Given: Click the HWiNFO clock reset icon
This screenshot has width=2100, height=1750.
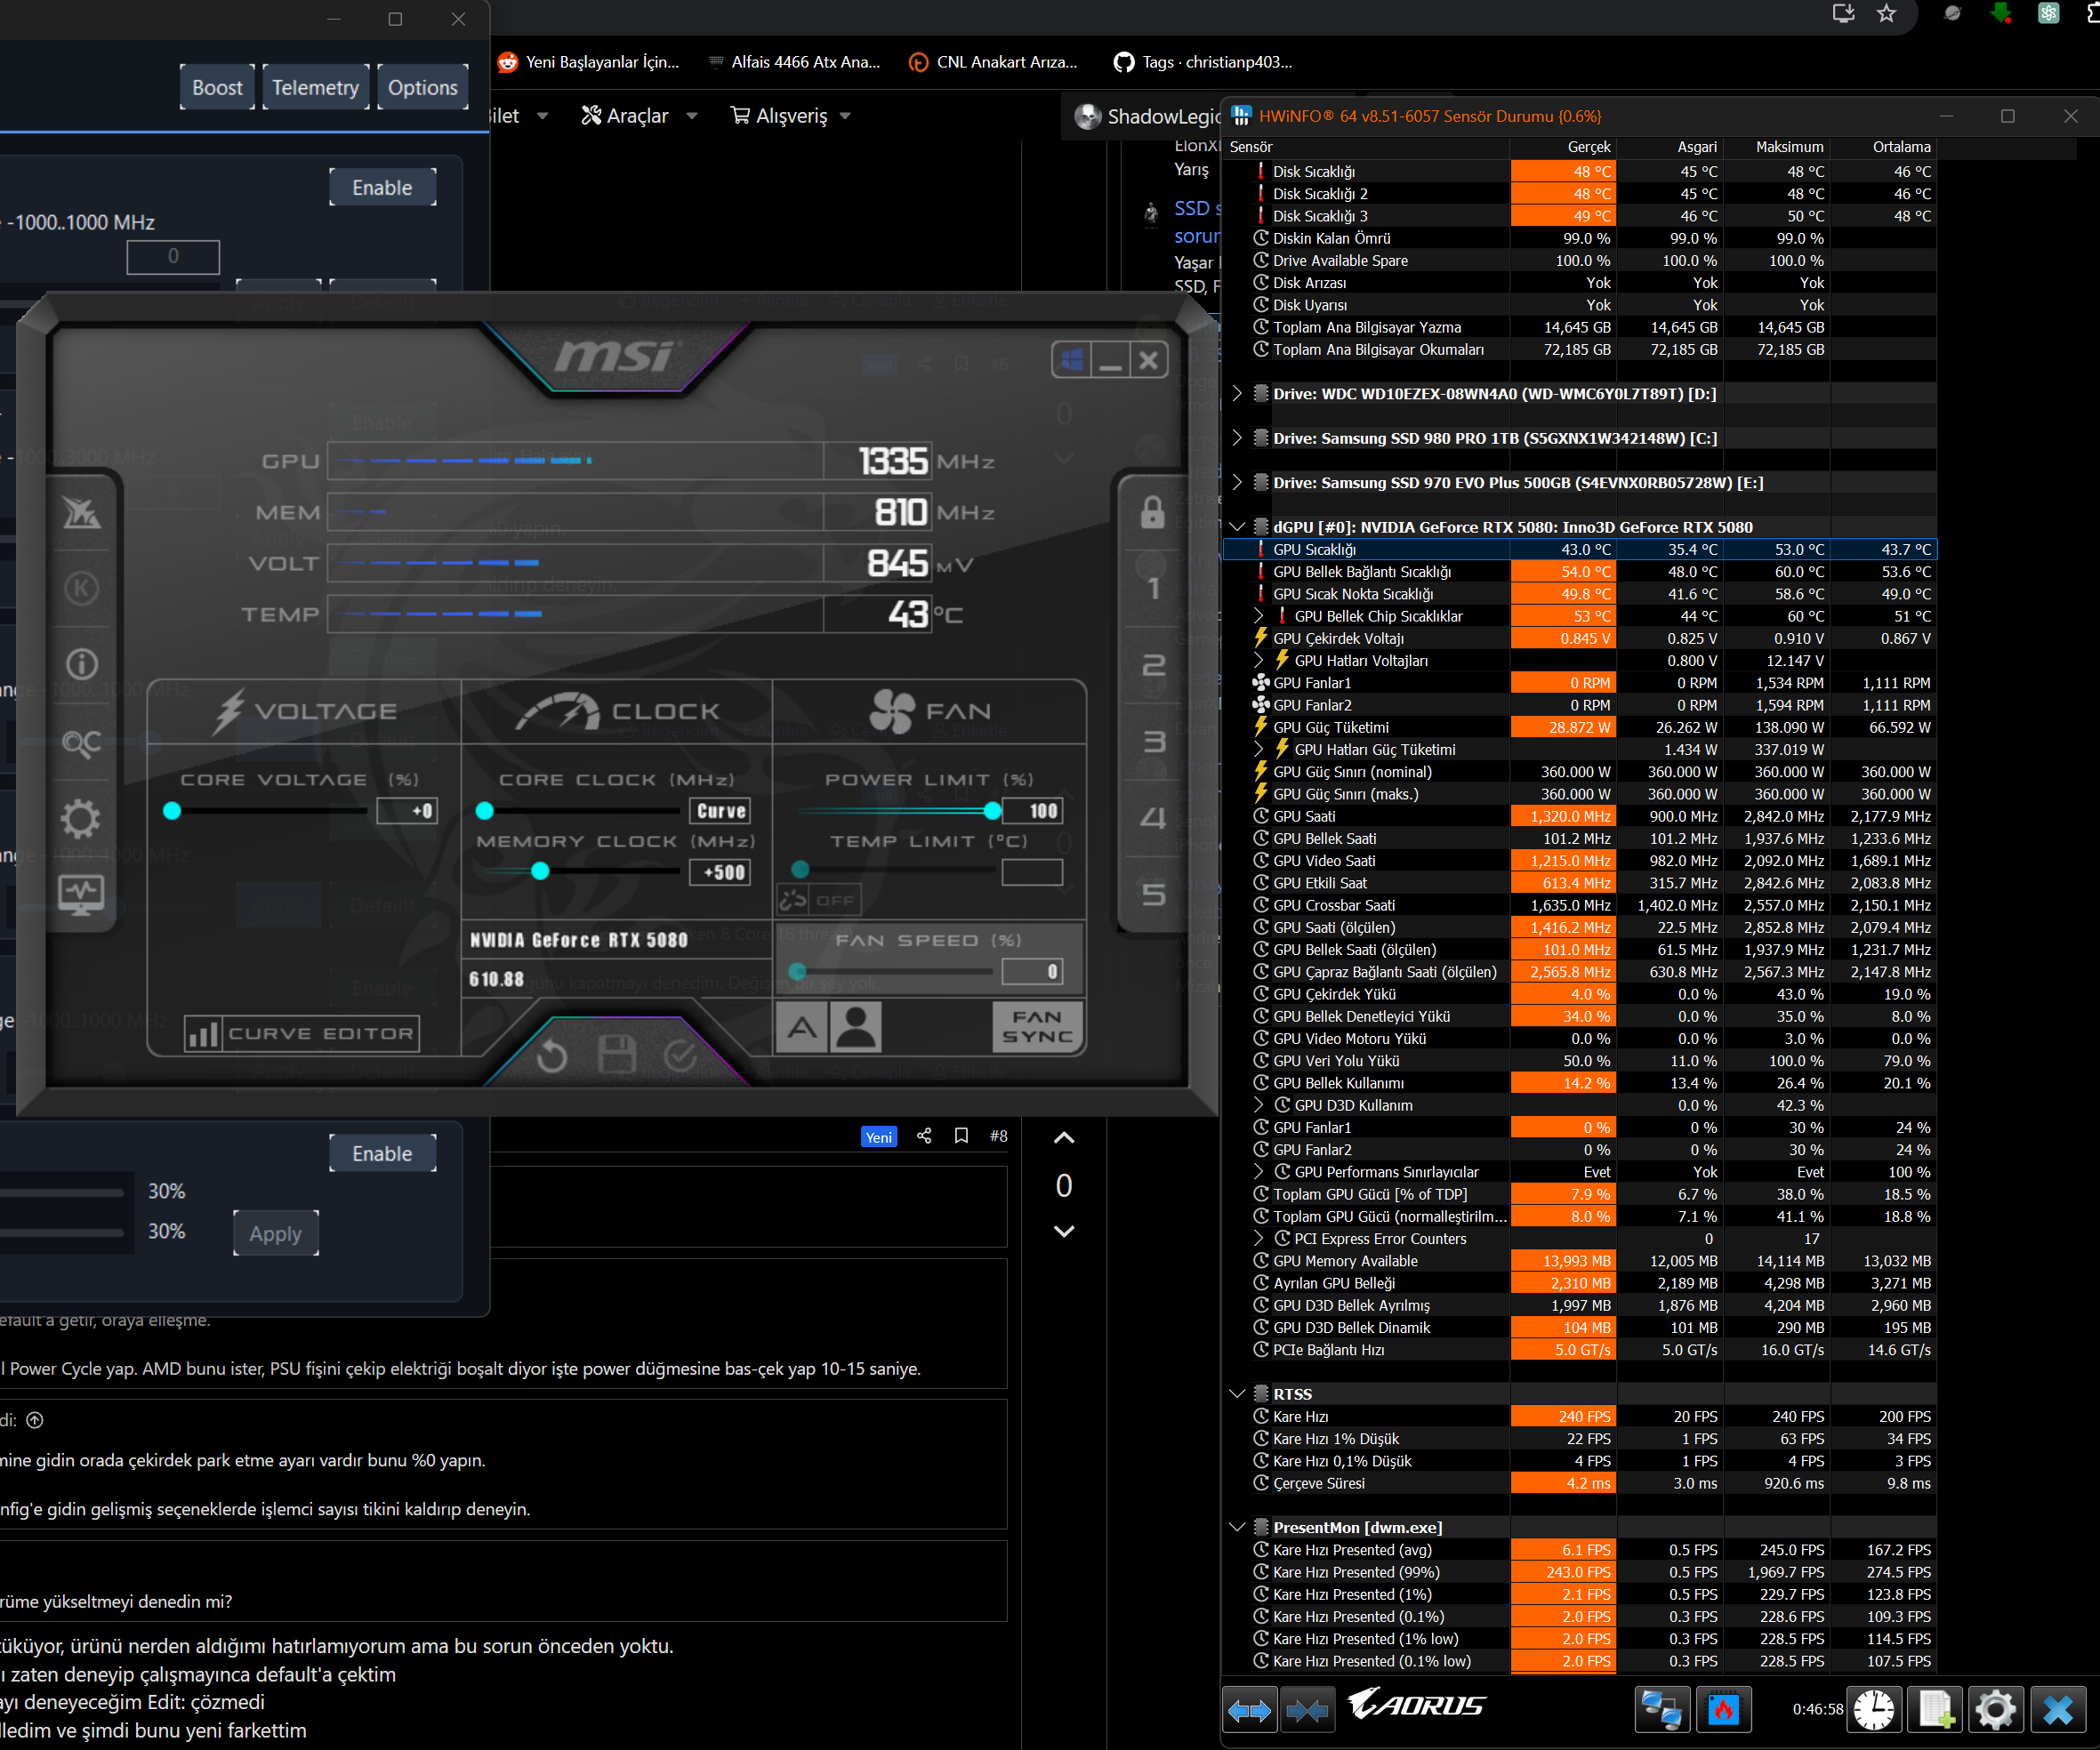Looking at the screenshot, I should coord(1874,1710).
